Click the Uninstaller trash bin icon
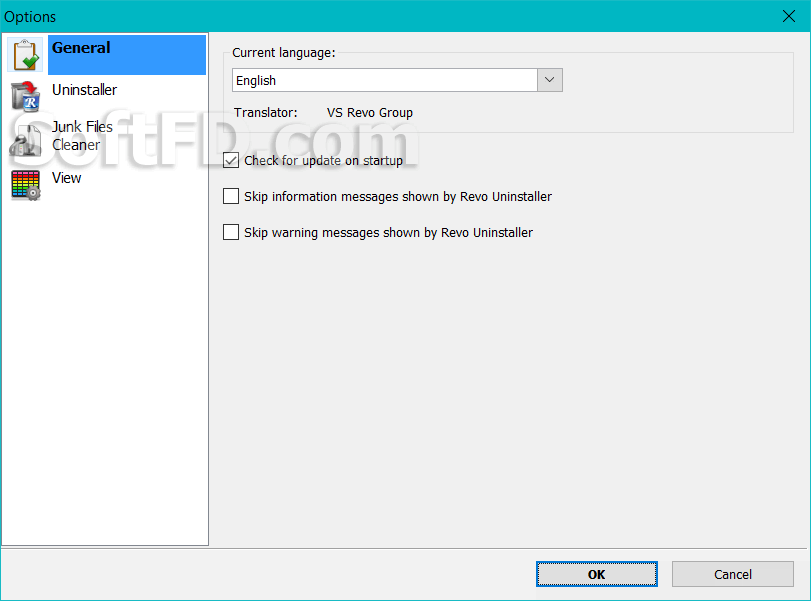 [25, 96]
